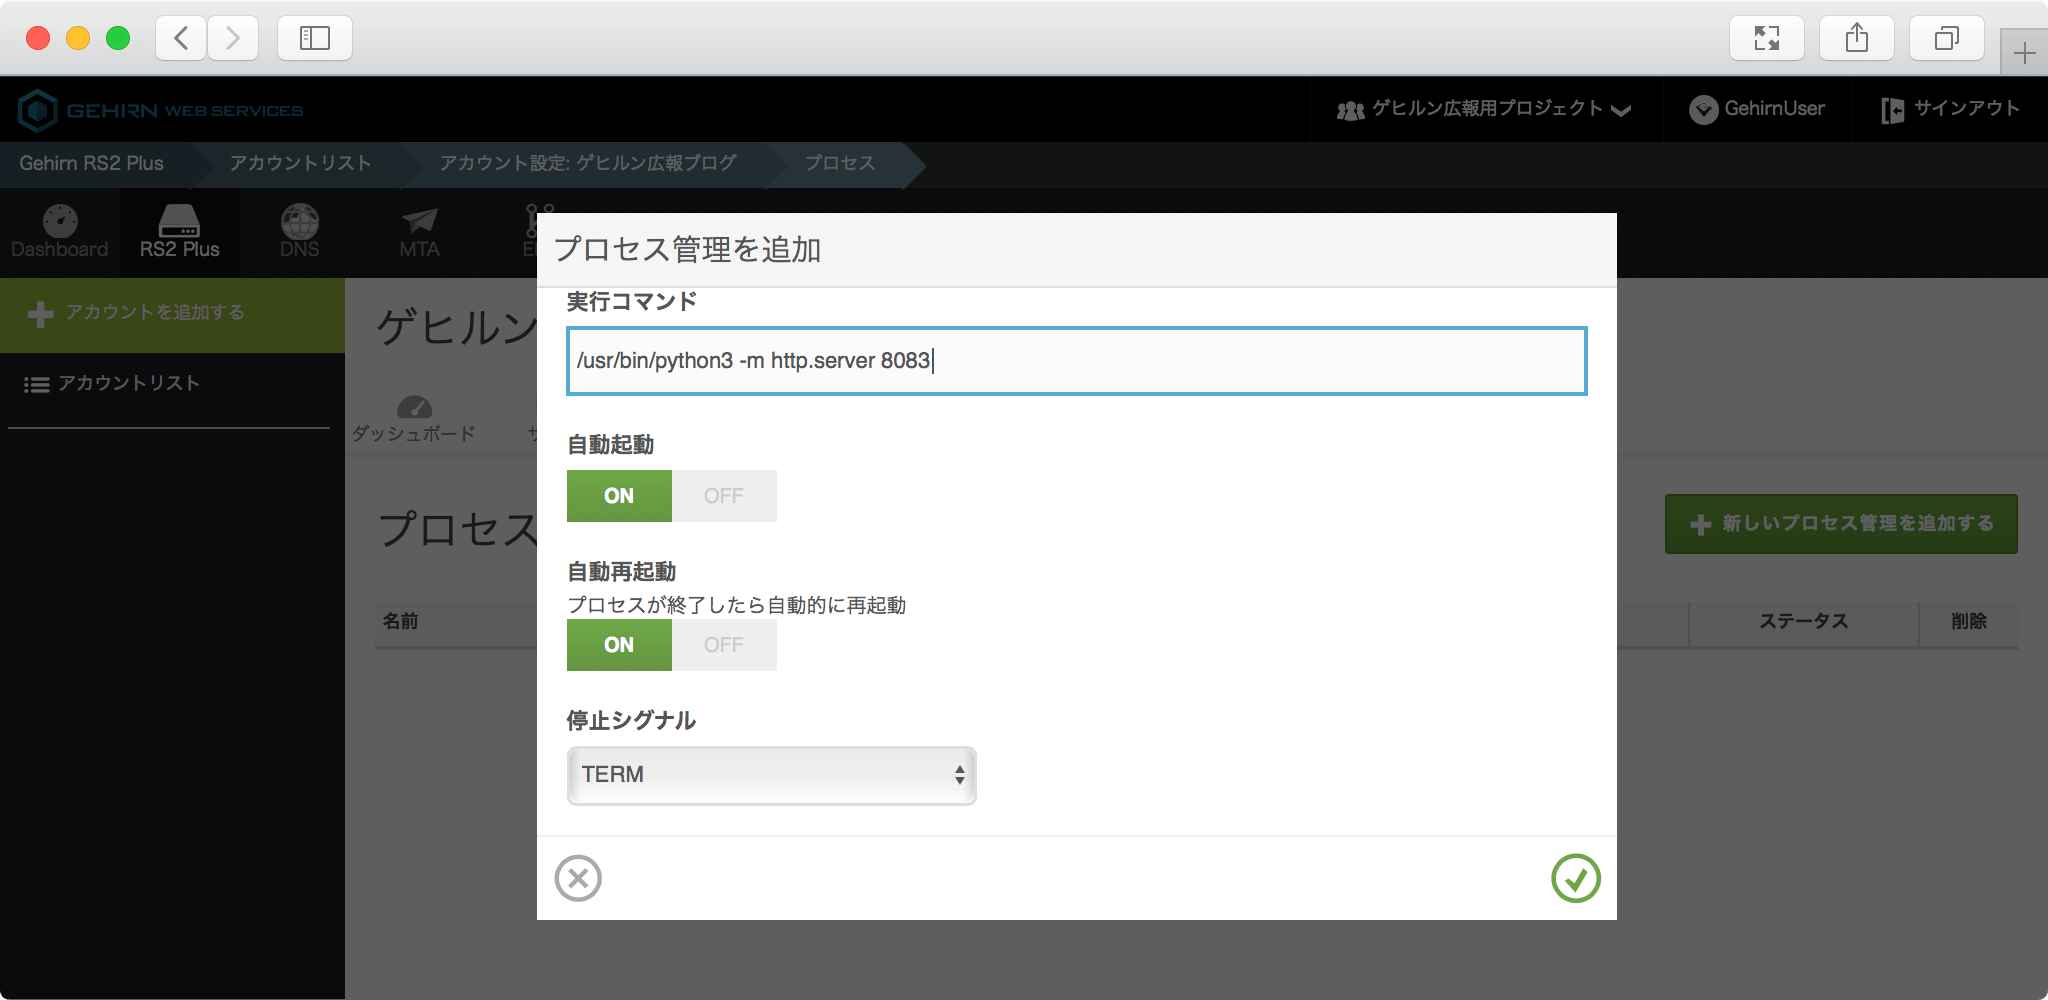
Task: Turn 自動再起動 switch OFF
Action: tap(724, 645)
